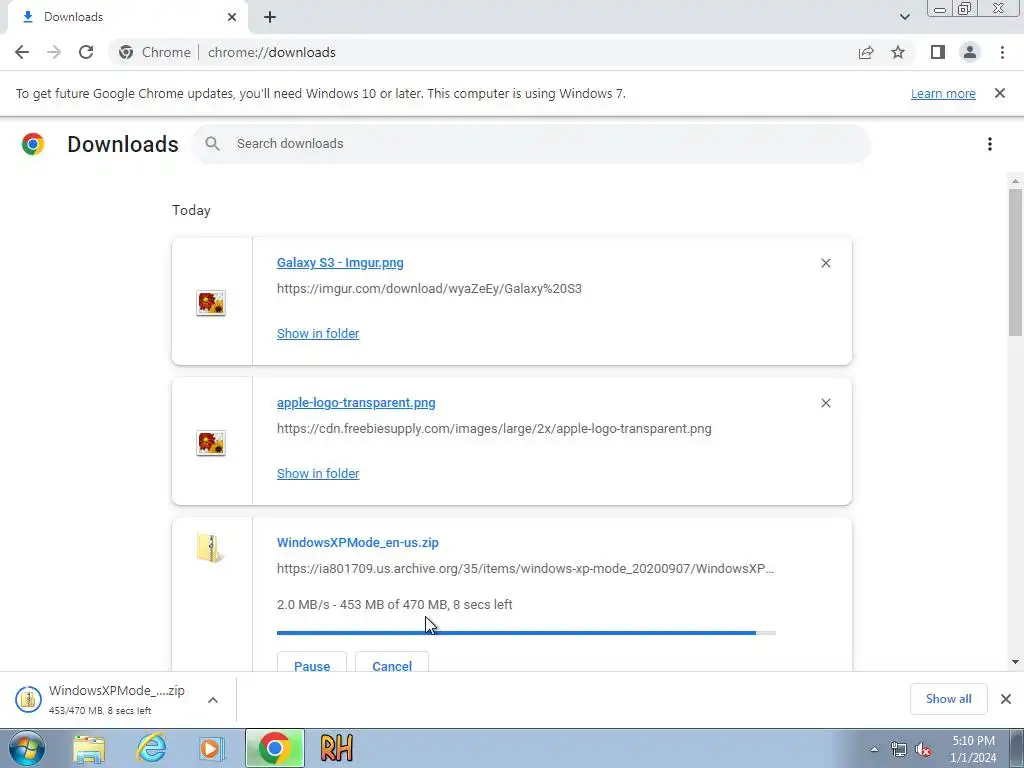Open apple-logo-transparent.png file link
The height and width of the screenshot is (768, 1024).
pyautogui.click(x=356, y=402)
